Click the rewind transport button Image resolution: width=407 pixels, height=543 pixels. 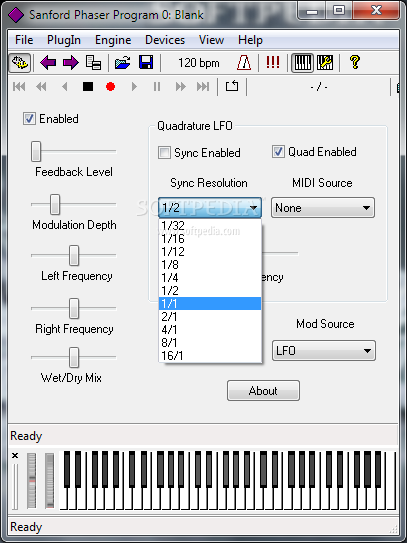click(x=41, y=87)
